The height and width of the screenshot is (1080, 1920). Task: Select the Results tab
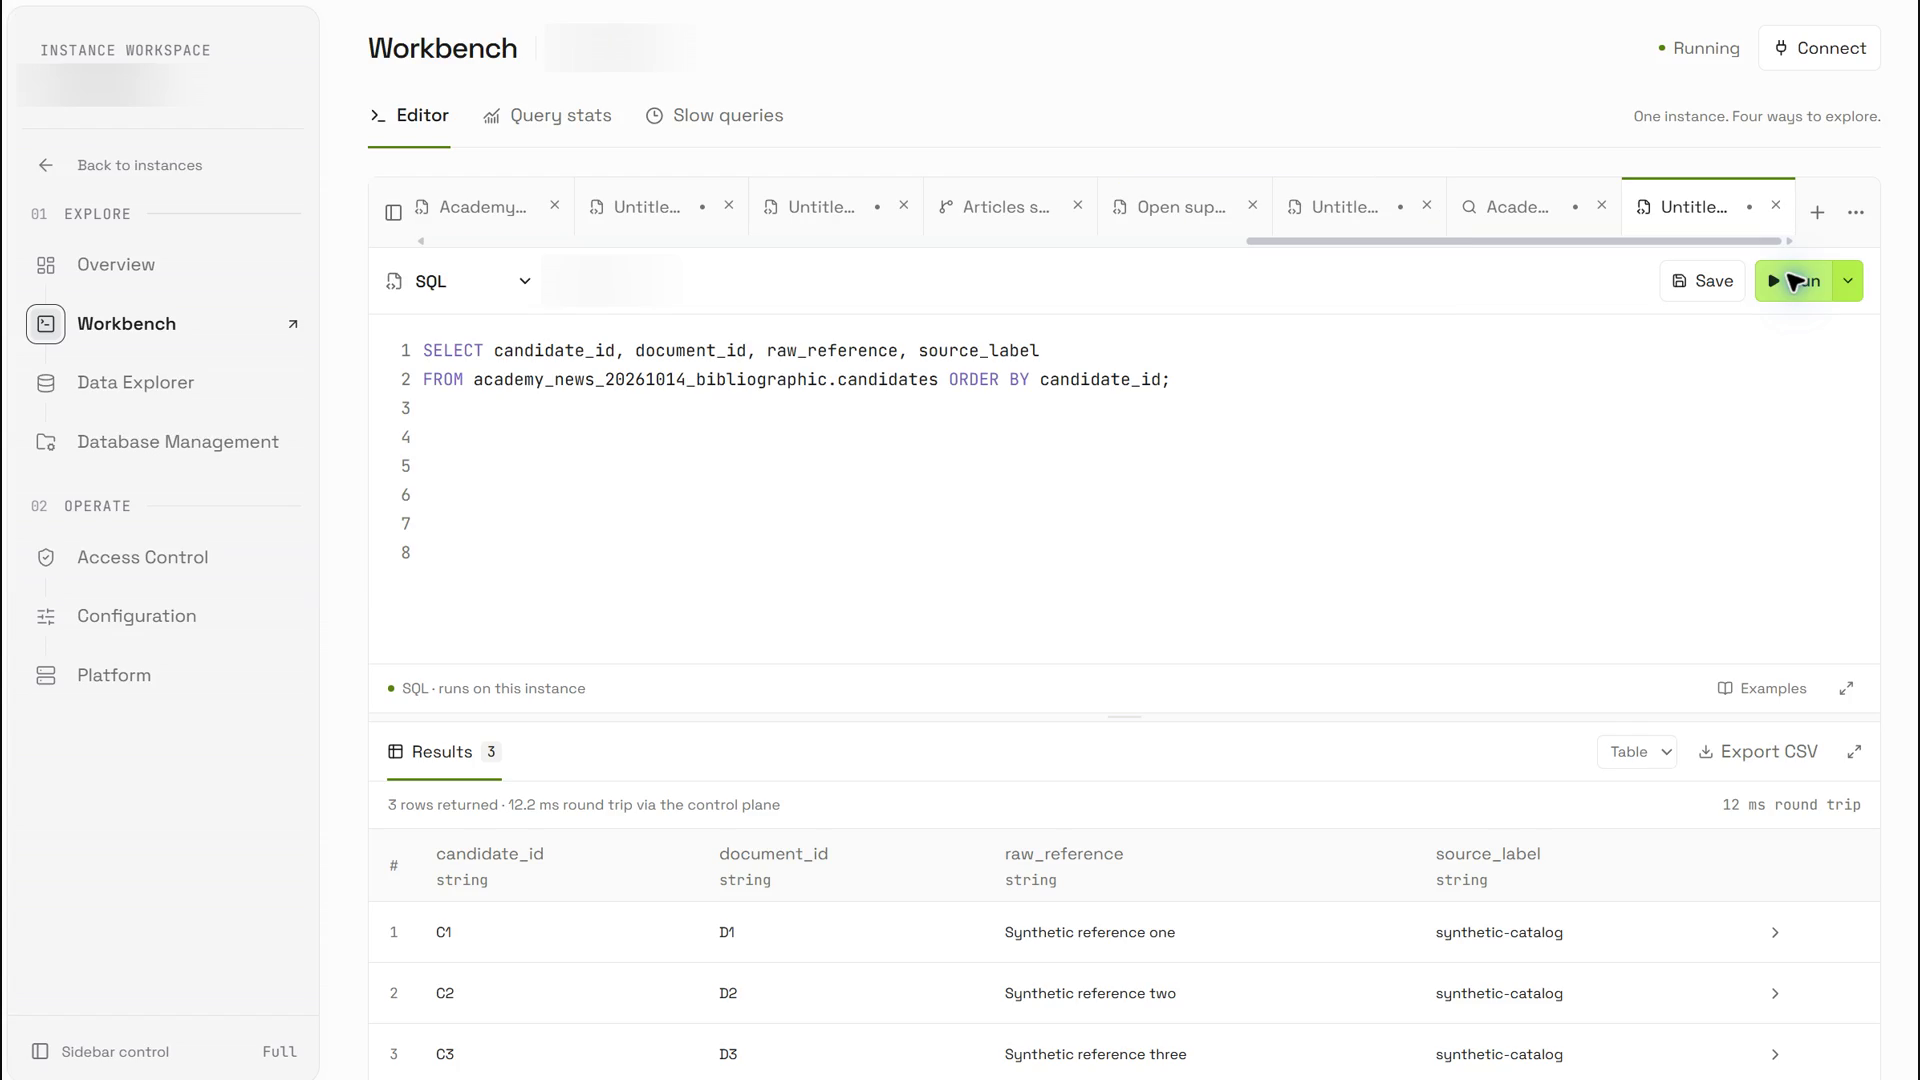(x=444, y=752)
